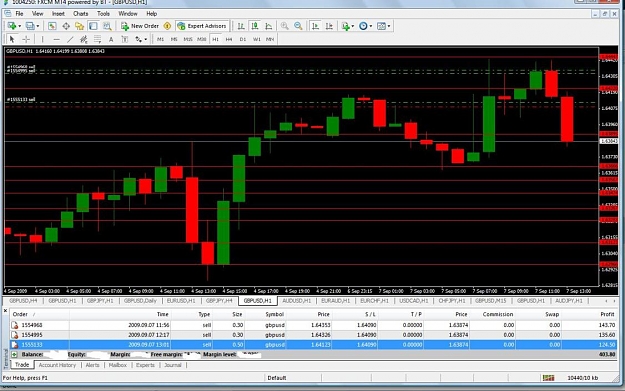Switch timeframe to M15
The width and height of the screenshot is (625, 391).
point(188,39)
